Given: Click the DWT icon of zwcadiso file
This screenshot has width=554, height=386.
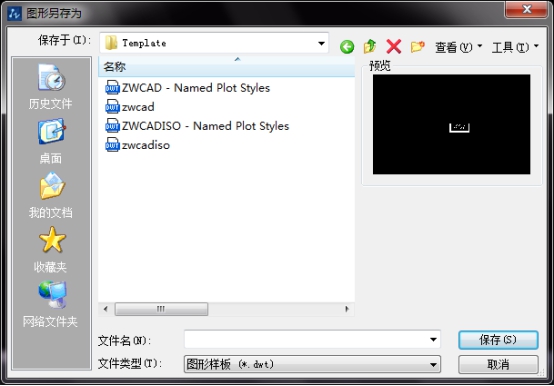Looking at the screenshot, I should pos(112,145).
